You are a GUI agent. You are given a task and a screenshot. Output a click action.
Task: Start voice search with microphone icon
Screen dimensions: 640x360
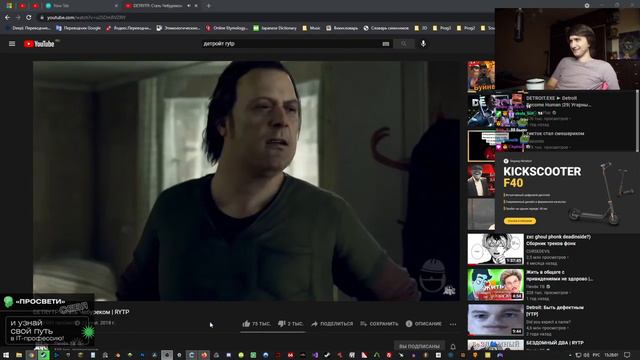click(x=423, y=44)
